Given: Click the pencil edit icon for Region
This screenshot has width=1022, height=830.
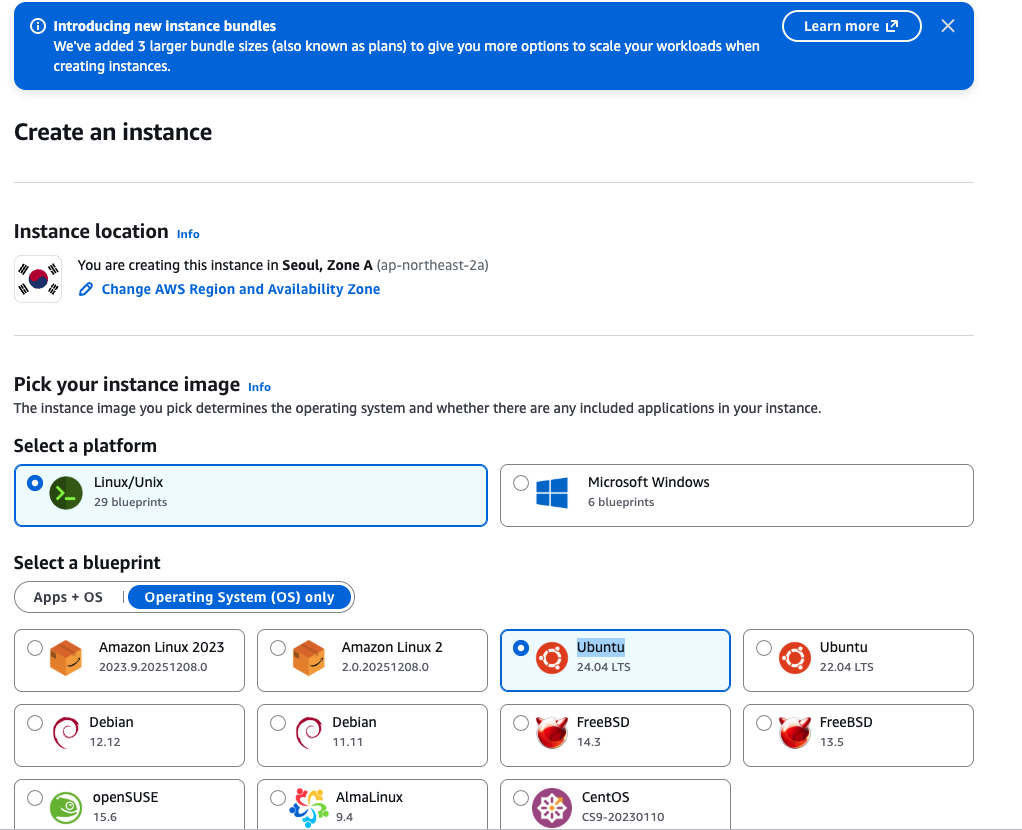Looking at the screenshot, I should click(x=85, y=289).
